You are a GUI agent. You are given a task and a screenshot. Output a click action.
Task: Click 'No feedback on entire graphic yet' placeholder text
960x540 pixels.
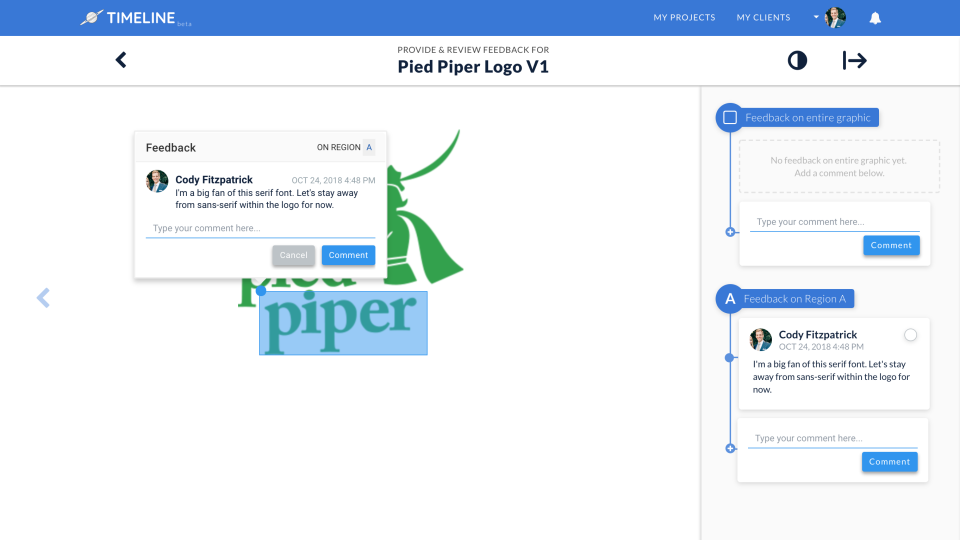point(839,160)
